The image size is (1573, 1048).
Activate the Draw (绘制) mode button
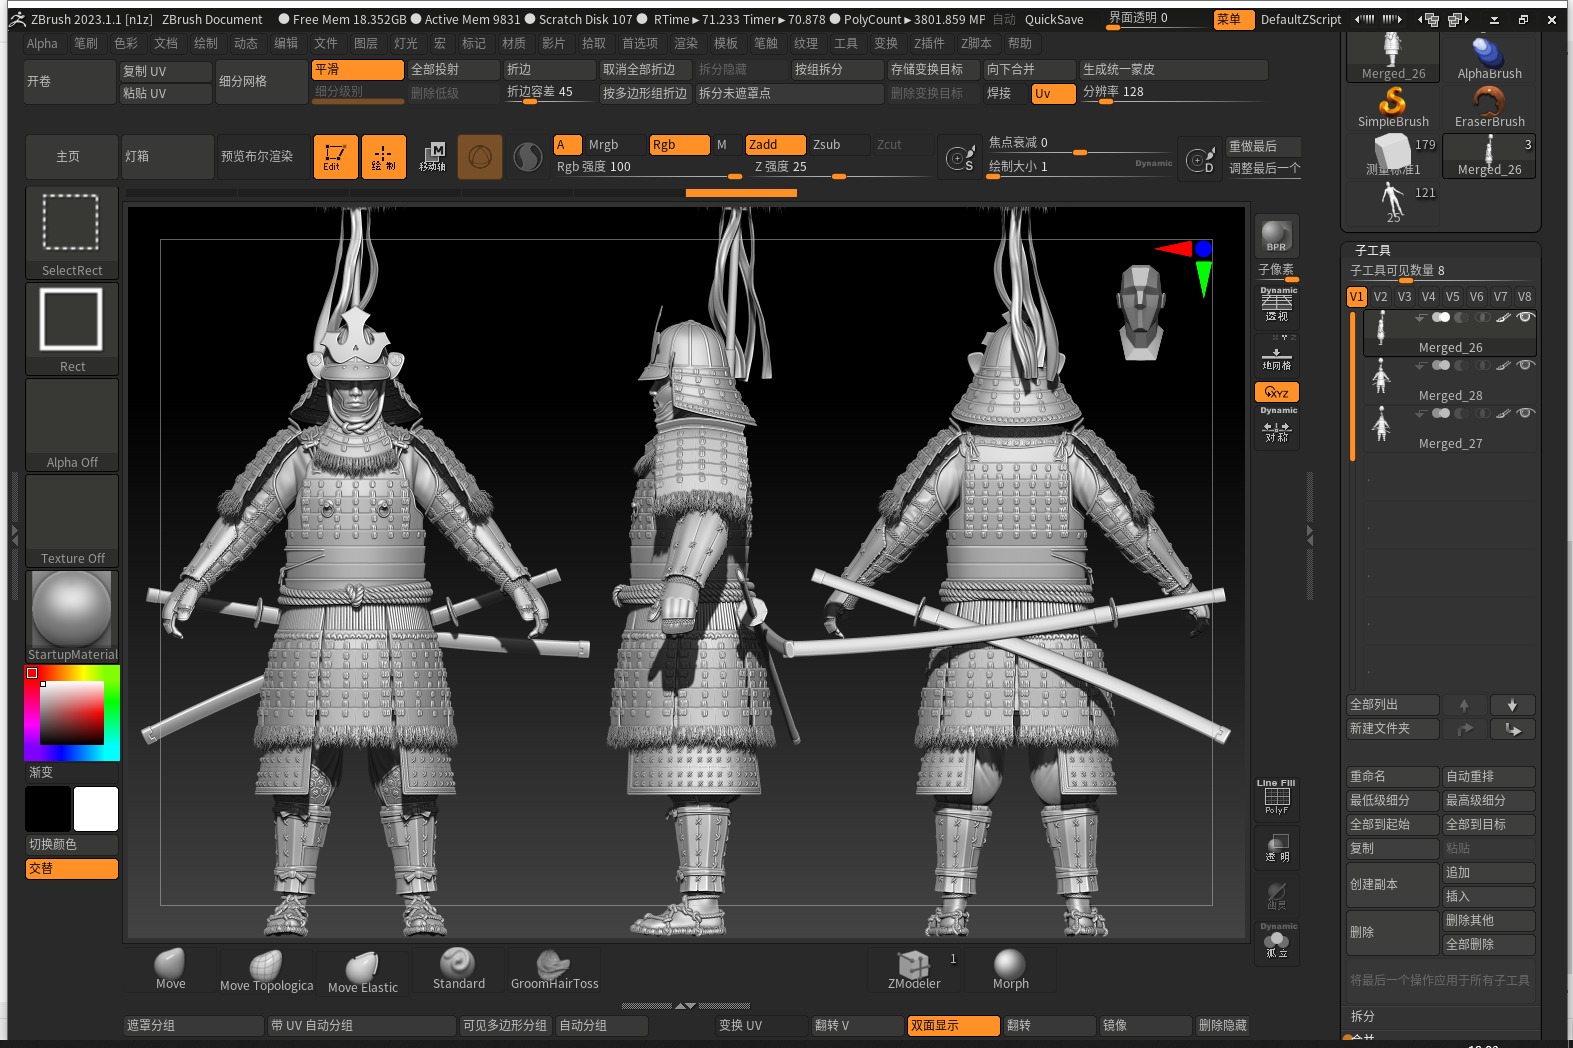383,157
